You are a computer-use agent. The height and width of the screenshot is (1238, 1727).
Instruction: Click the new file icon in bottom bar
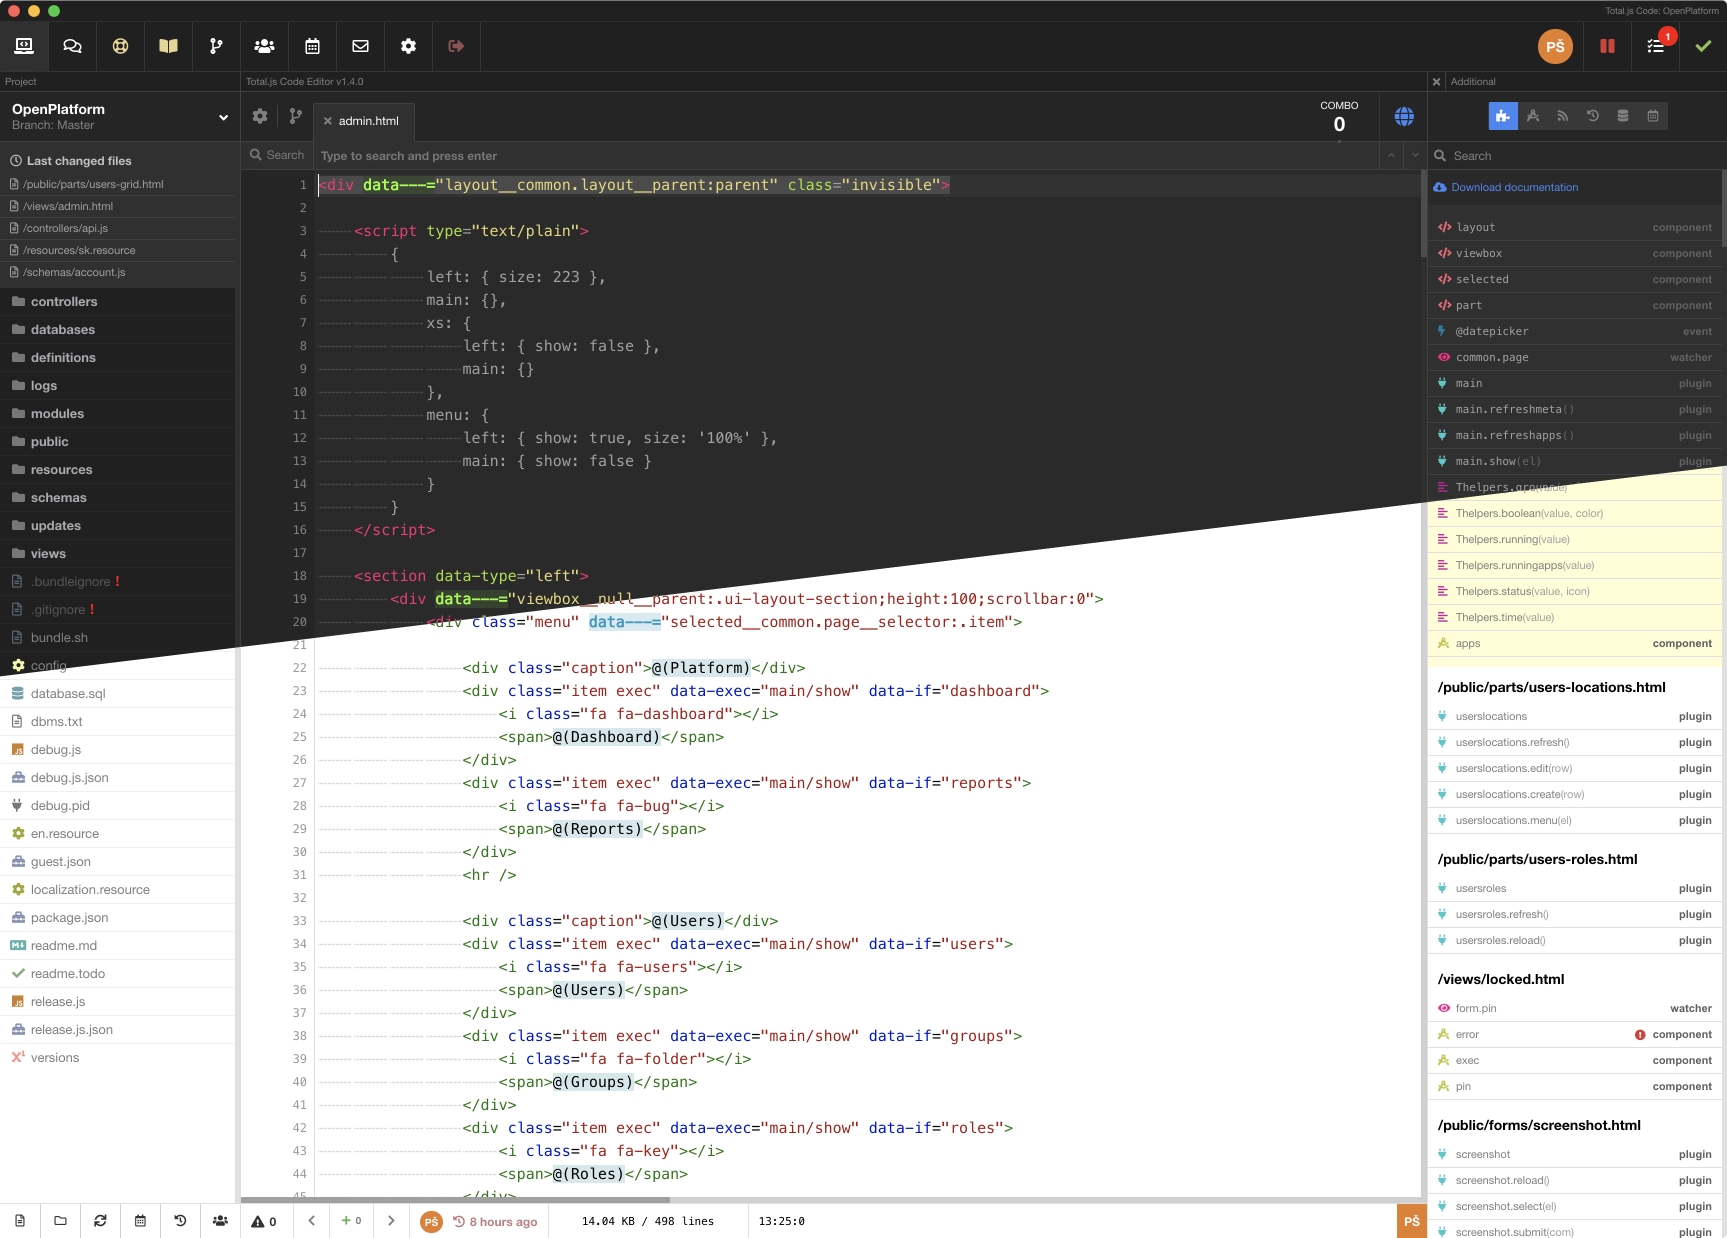pyautogui.click(x=20, y=1221)
